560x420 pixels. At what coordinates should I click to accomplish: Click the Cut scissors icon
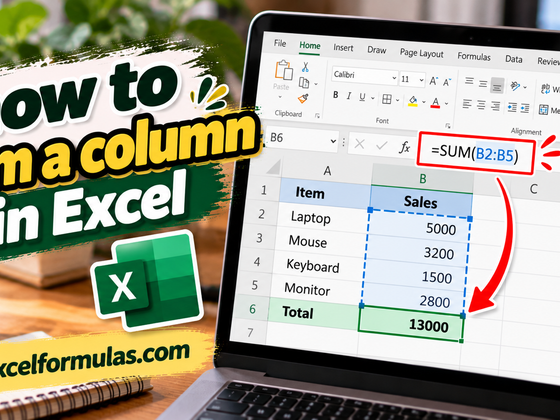coord(305,67)
